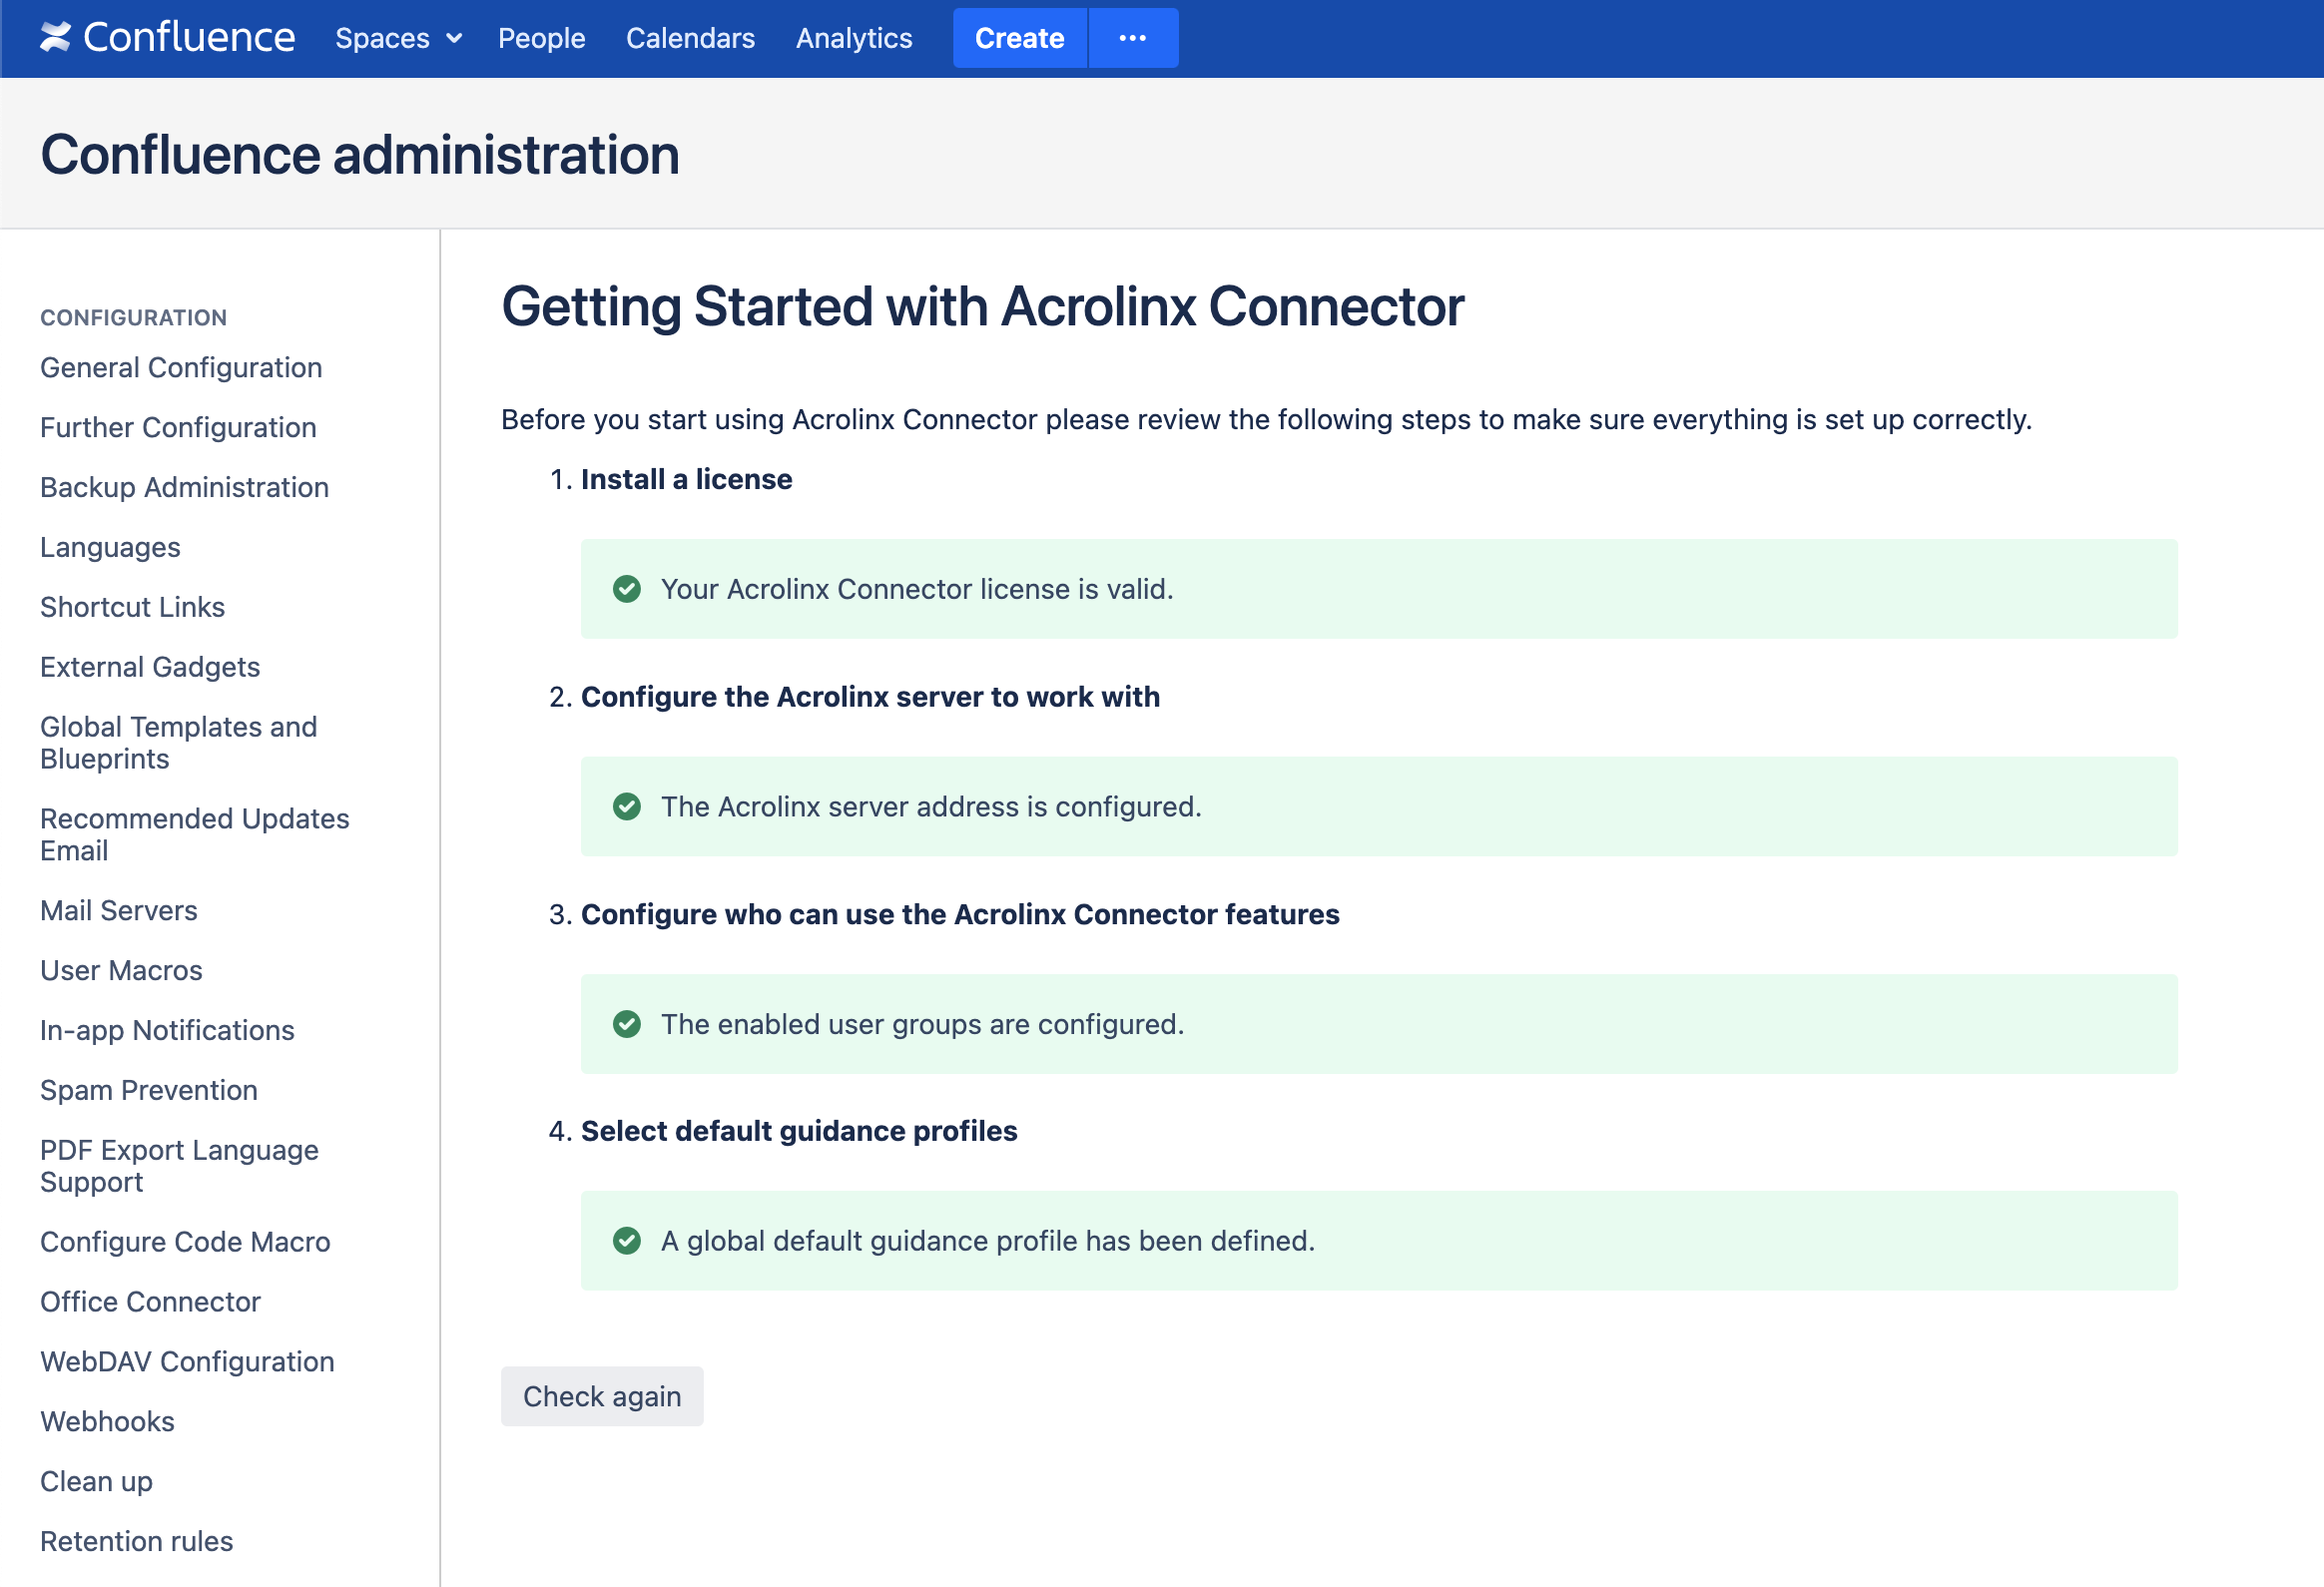Open In-app Notifications settings
2324x1587 pixels.
coord(167,1031)
